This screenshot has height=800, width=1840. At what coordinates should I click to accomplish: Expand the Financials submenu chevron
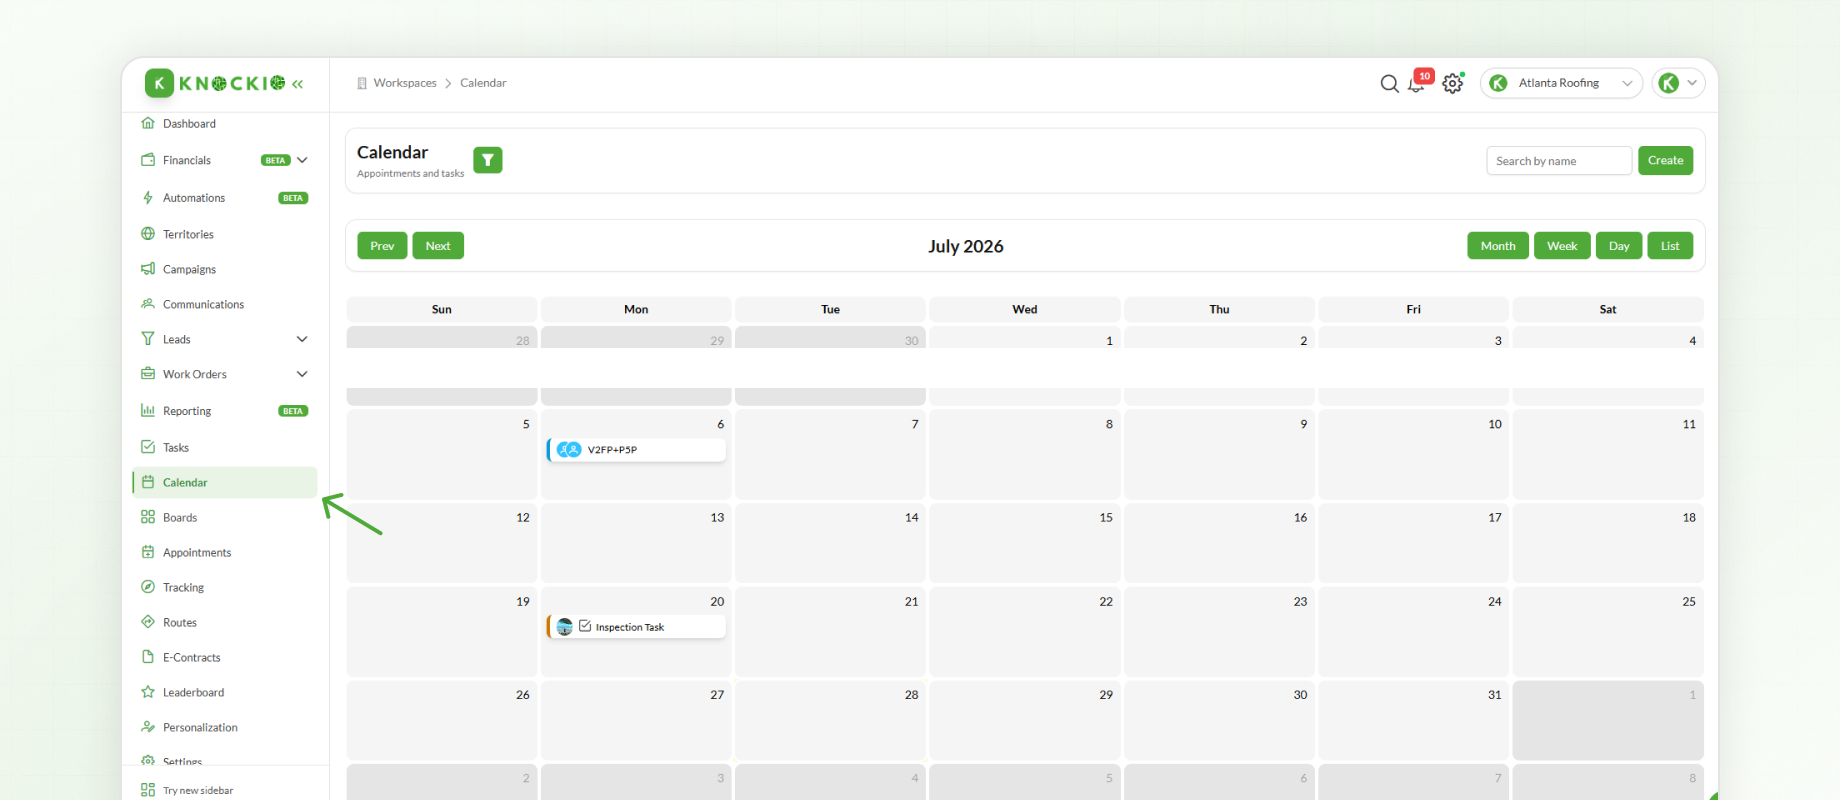click(x=302, y=160)
